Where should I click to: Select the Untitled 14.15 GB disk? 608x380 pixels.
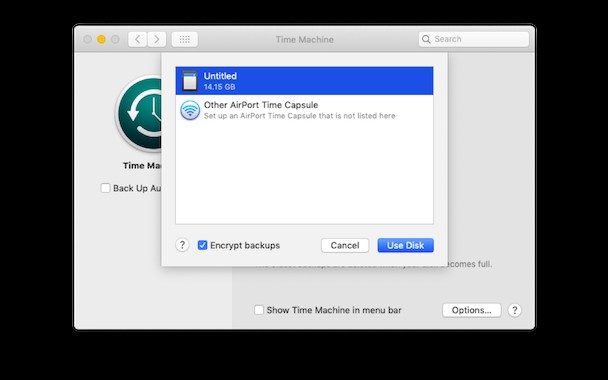pos(304,81)
